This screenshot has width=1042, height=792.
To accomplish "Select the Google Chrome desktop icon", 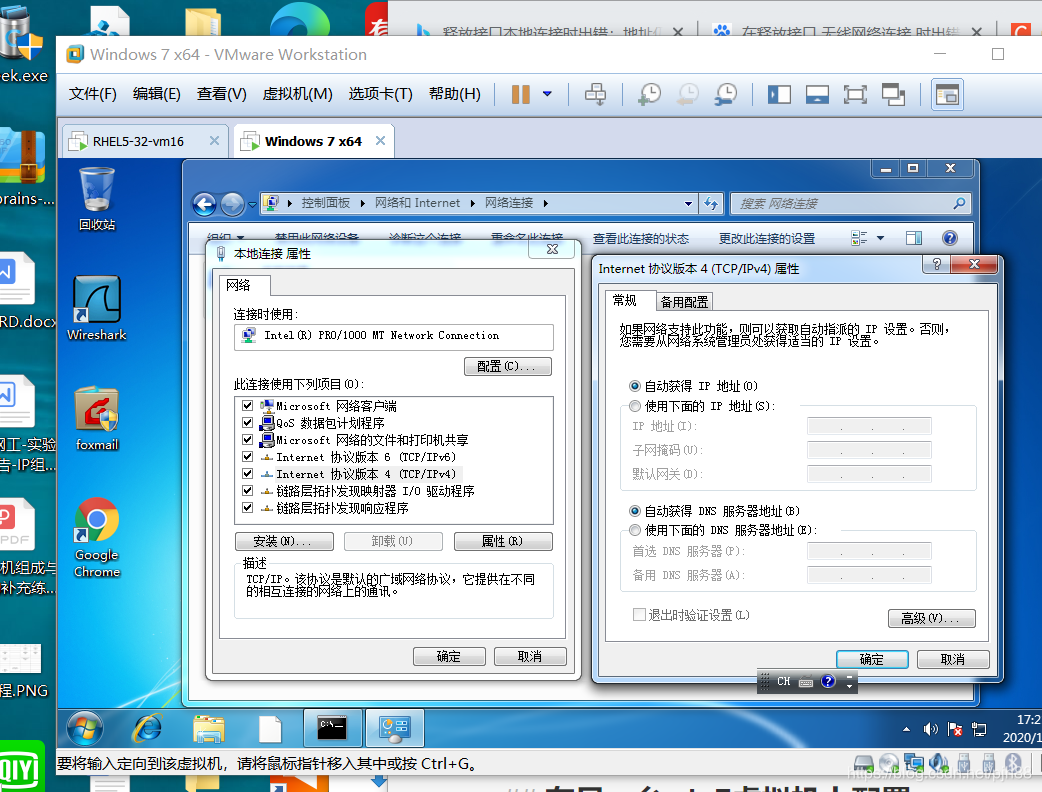I will [97, 538].
